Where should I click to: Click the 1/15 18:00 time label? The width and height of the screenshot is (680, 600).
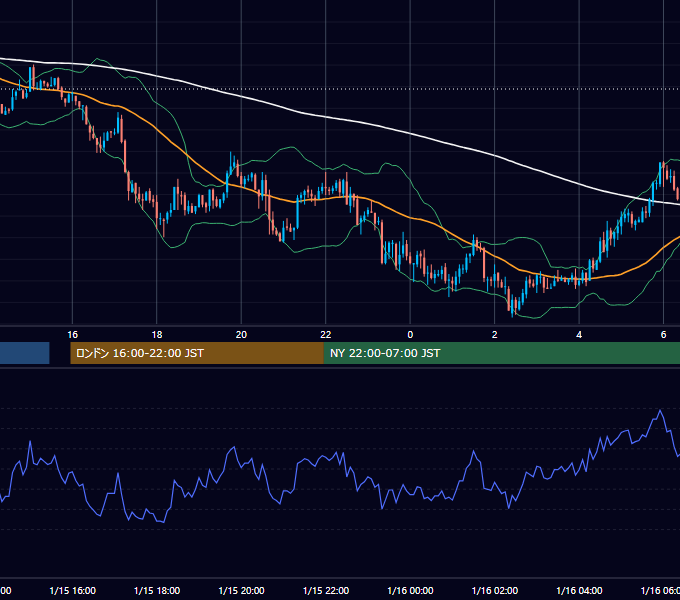[157, 590]
